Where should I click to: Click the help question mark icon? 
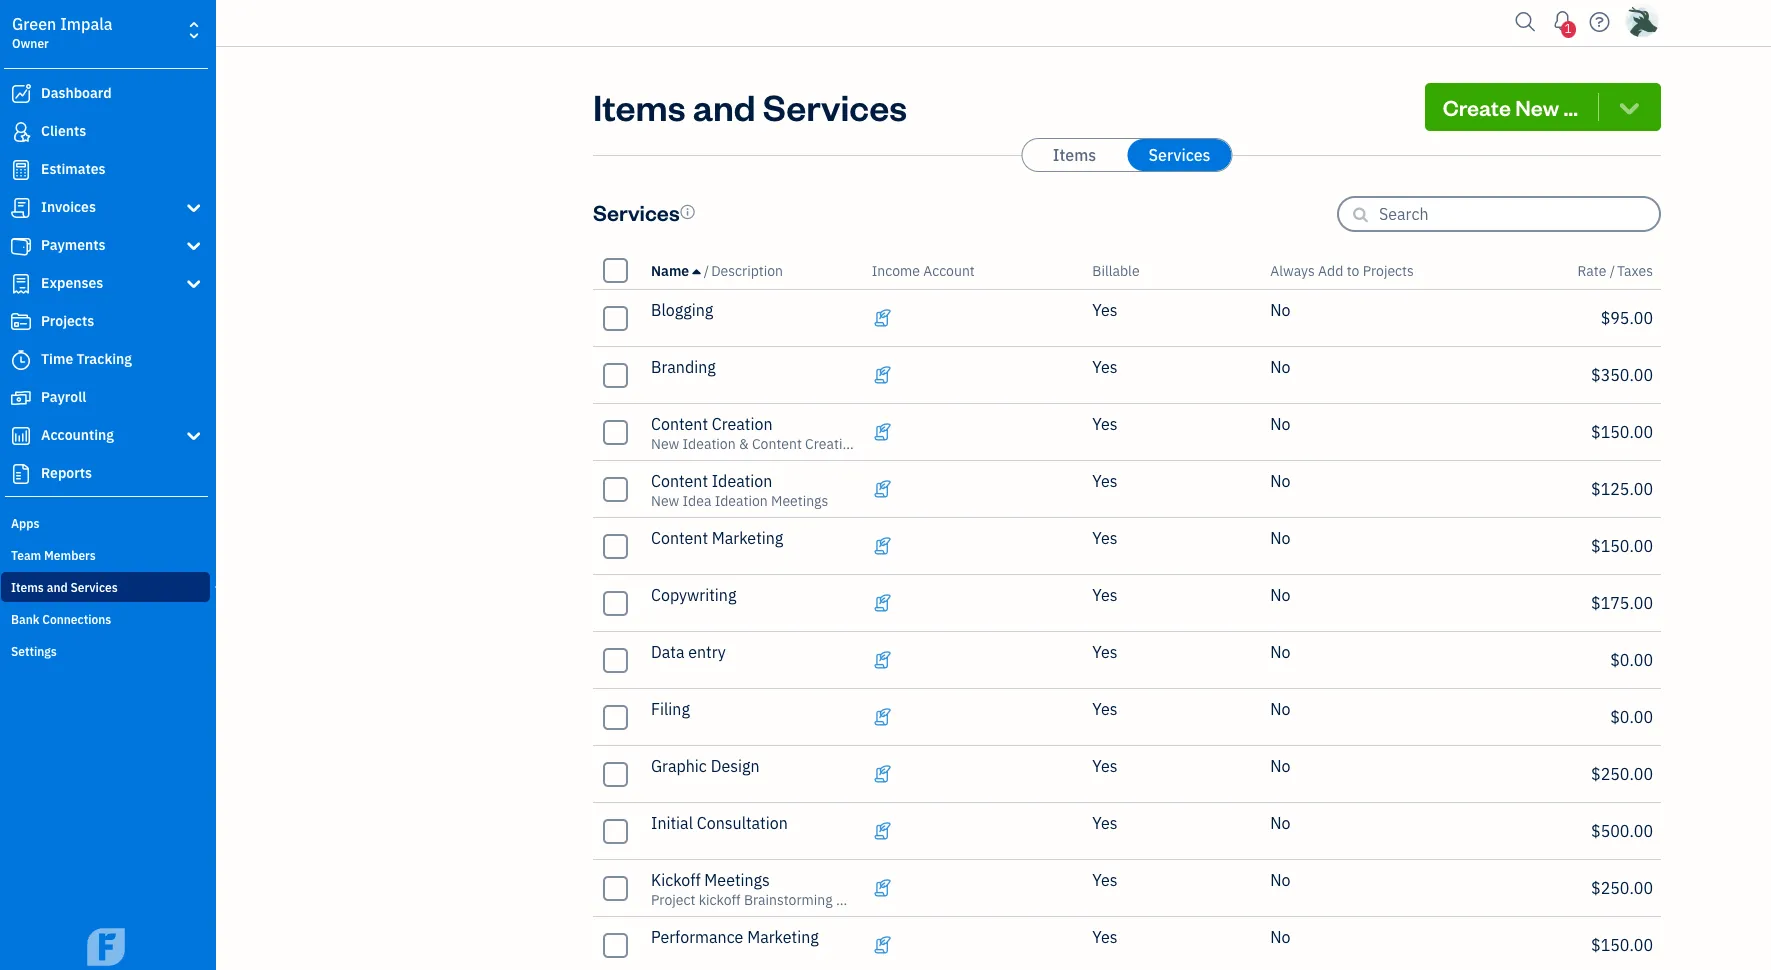[x=1600, y=22]
